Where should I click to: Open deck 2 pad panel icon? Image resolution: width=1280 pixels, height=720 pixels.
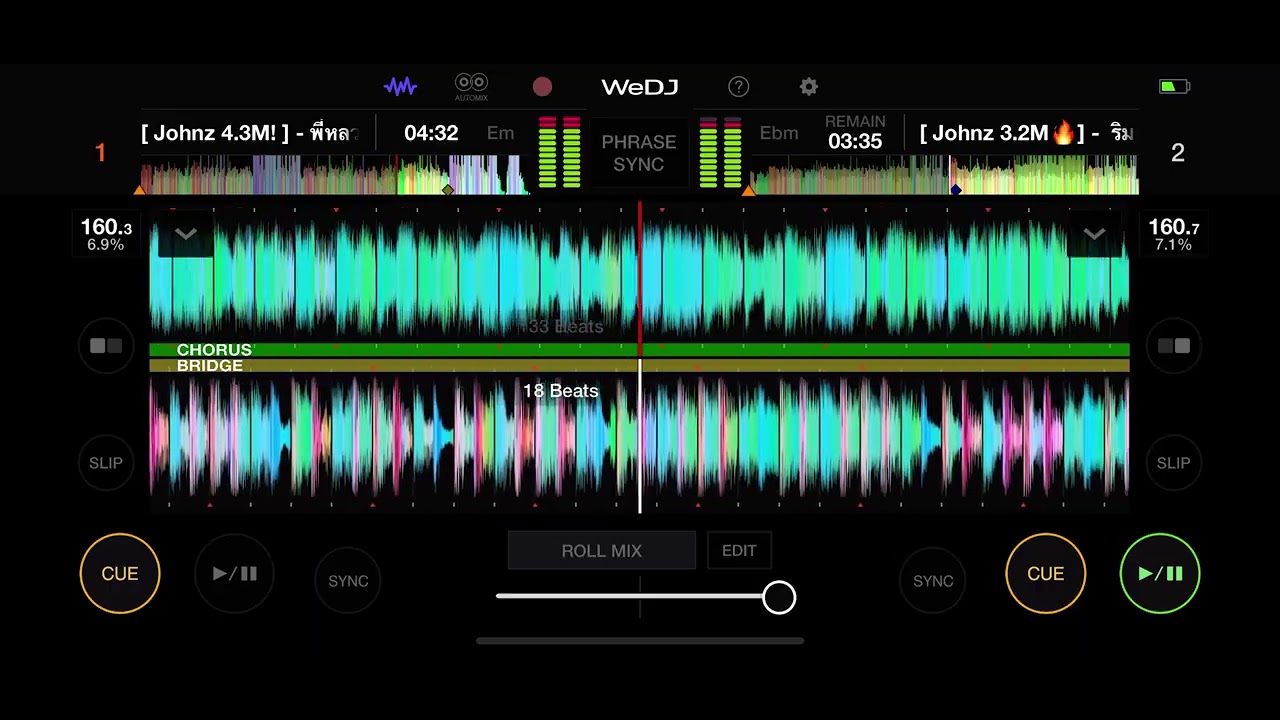pyautogui.click(x=1173, y=346)
